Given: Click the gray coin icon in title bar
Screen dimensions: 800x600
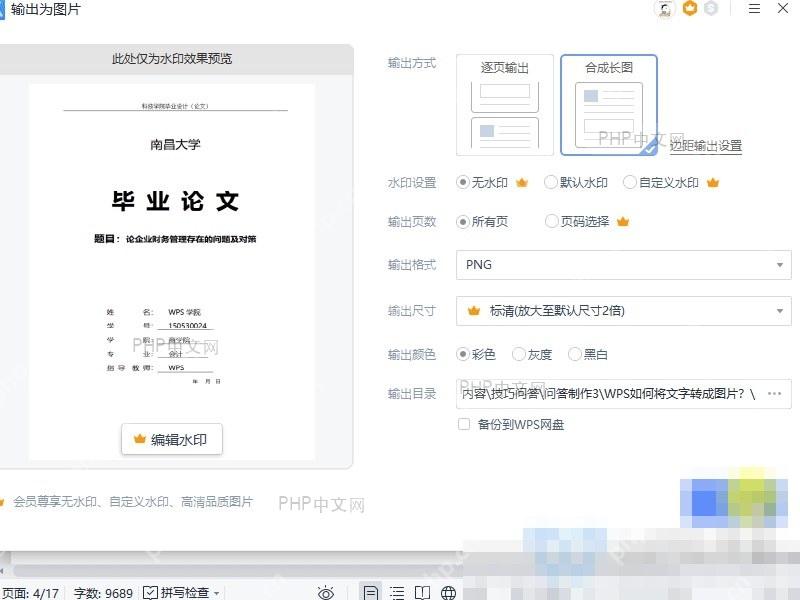Looking at the screenshot, I should pyautogui.click(x=711, y=8).
